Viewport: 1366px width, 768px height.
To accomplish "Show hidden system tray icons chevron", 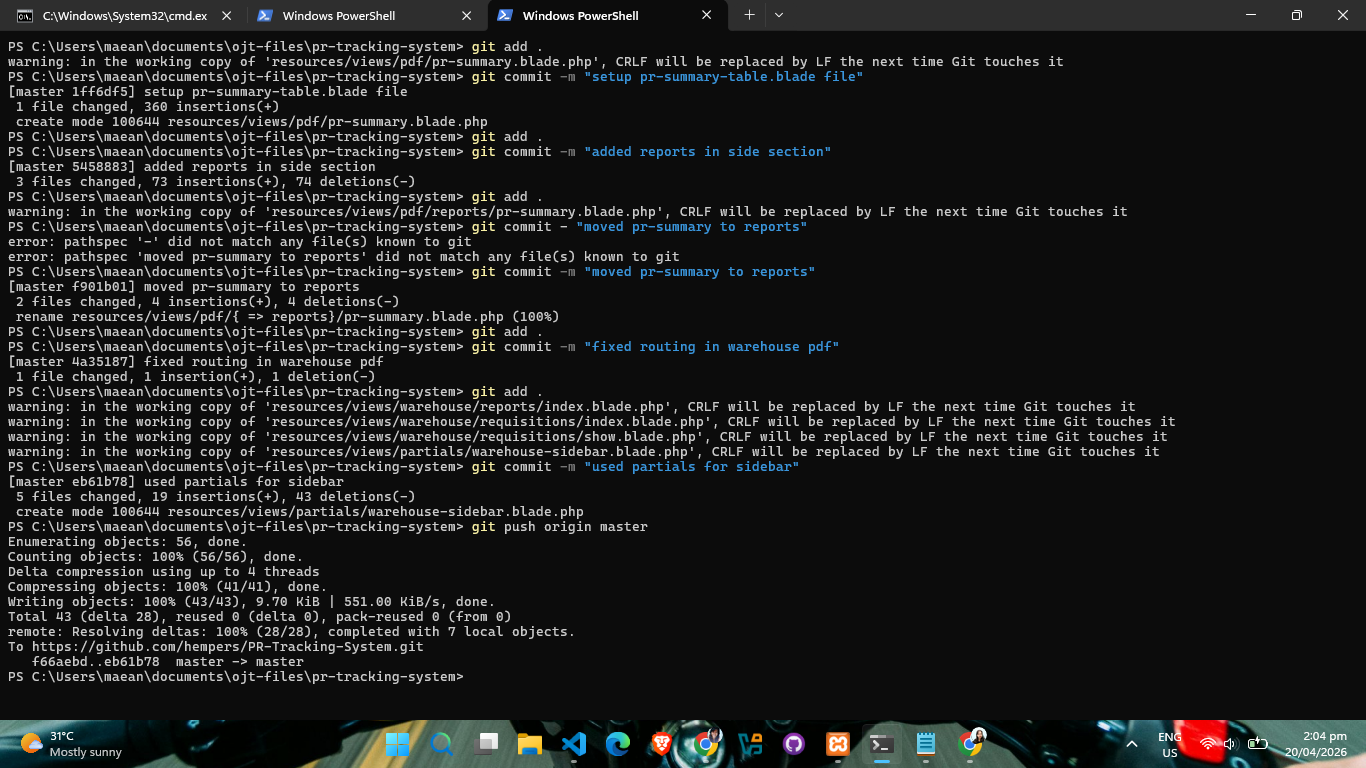I will coord(1132,744).
